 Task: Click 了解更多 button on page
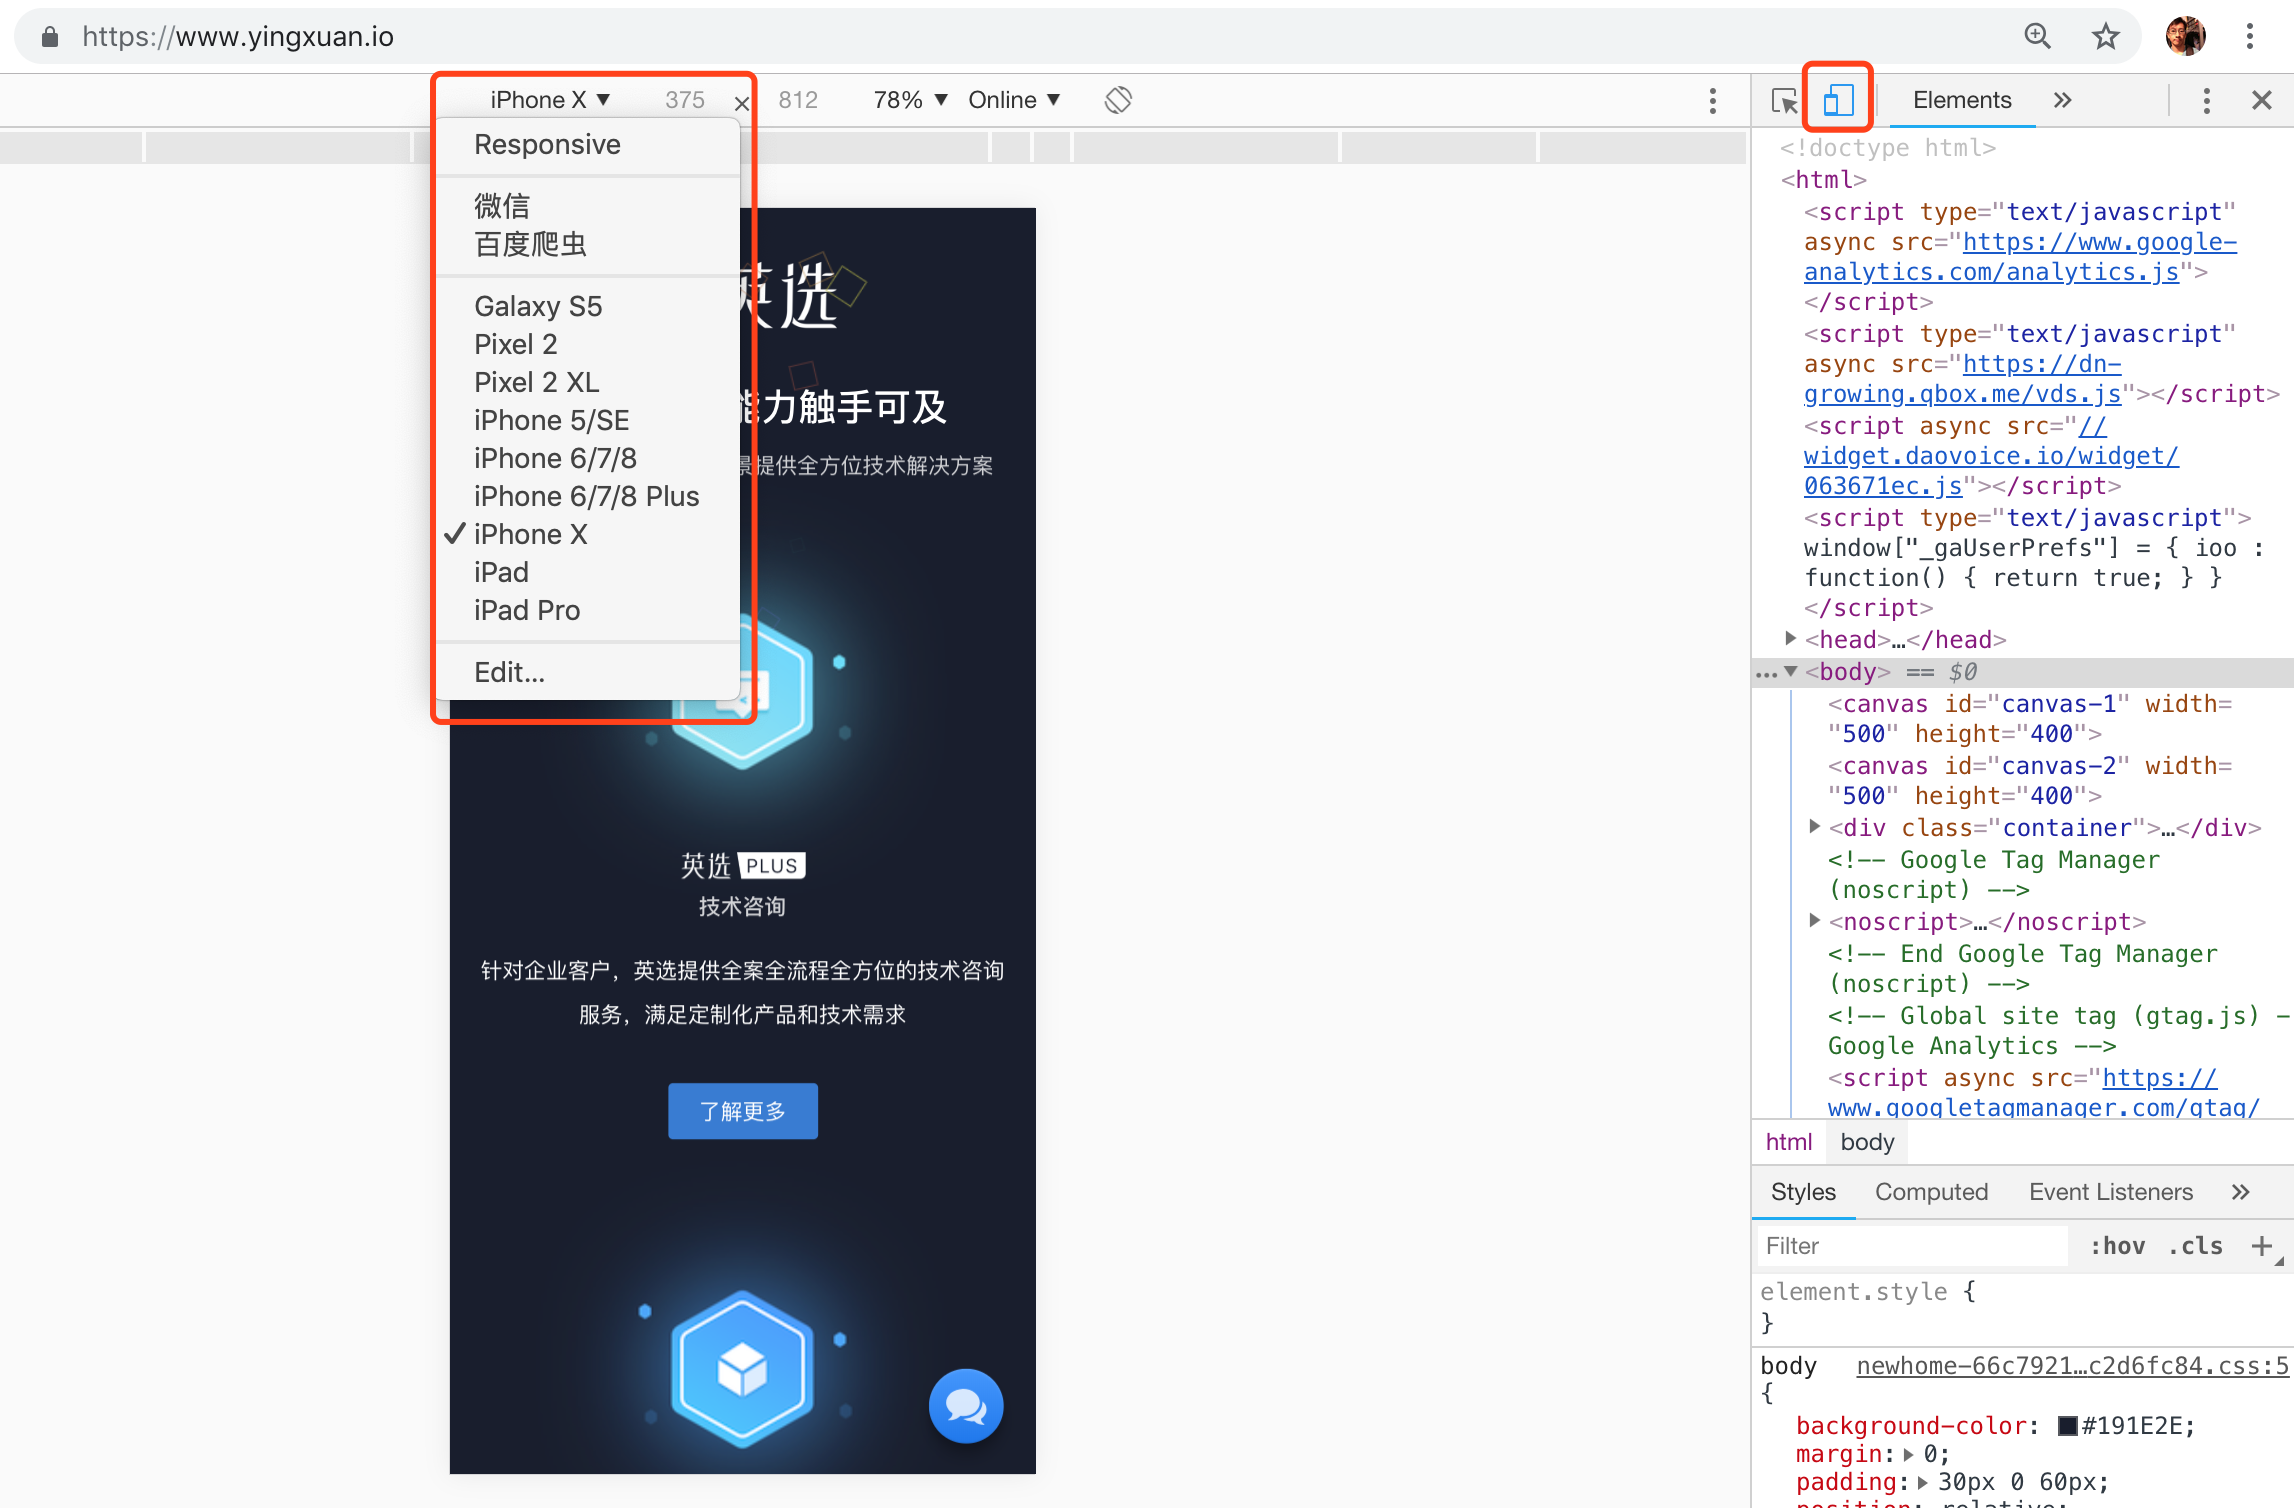742,1111
